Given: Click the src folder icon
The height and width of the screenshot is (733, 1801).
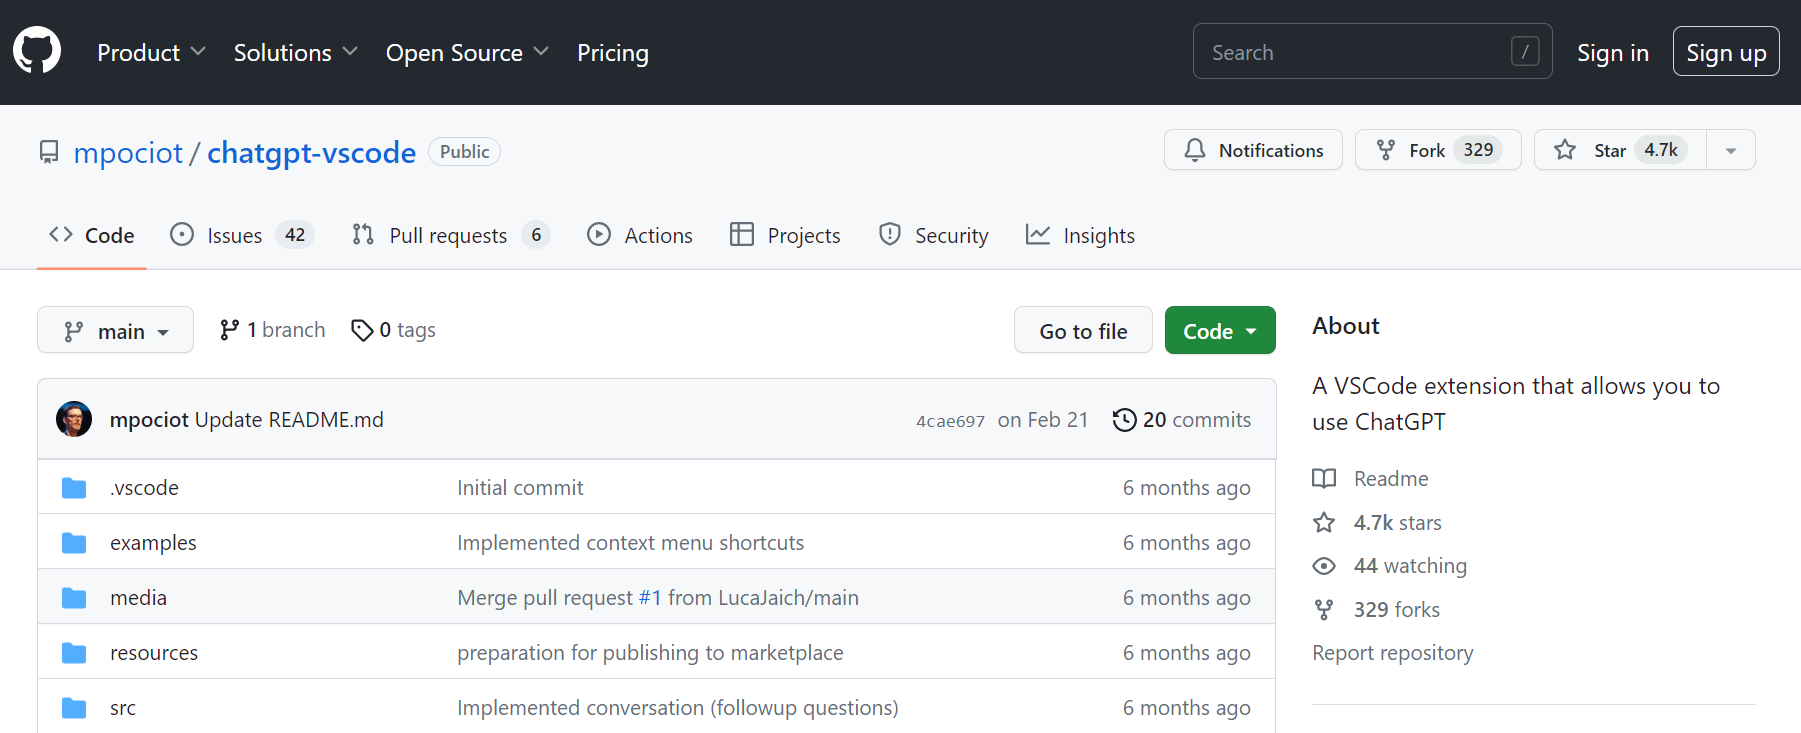Looking at the screenshot, I should coord(74,708).
